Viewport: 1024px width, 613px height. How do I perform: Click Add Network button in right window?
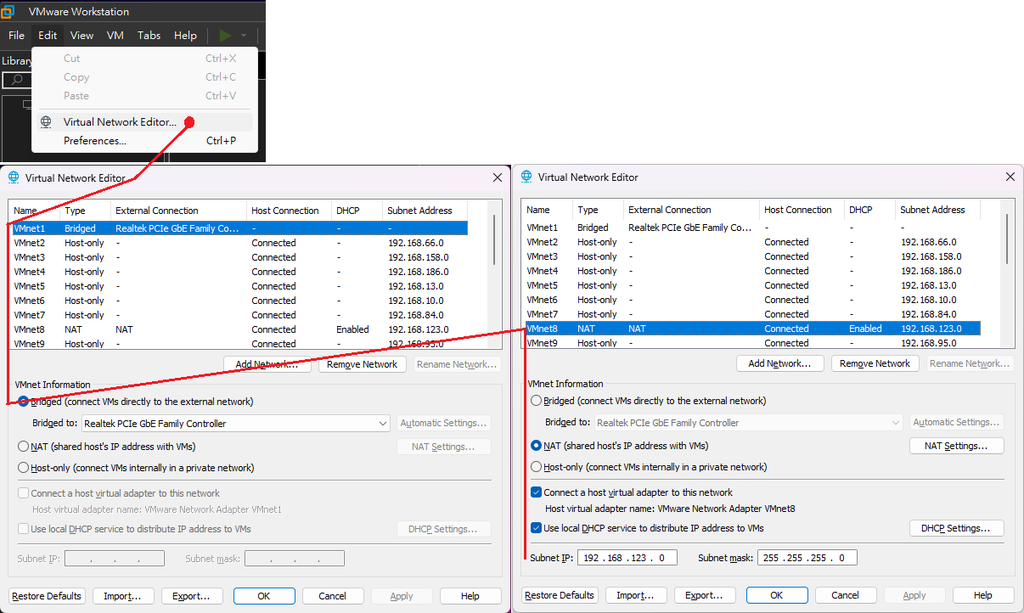[x=780, y=364]
